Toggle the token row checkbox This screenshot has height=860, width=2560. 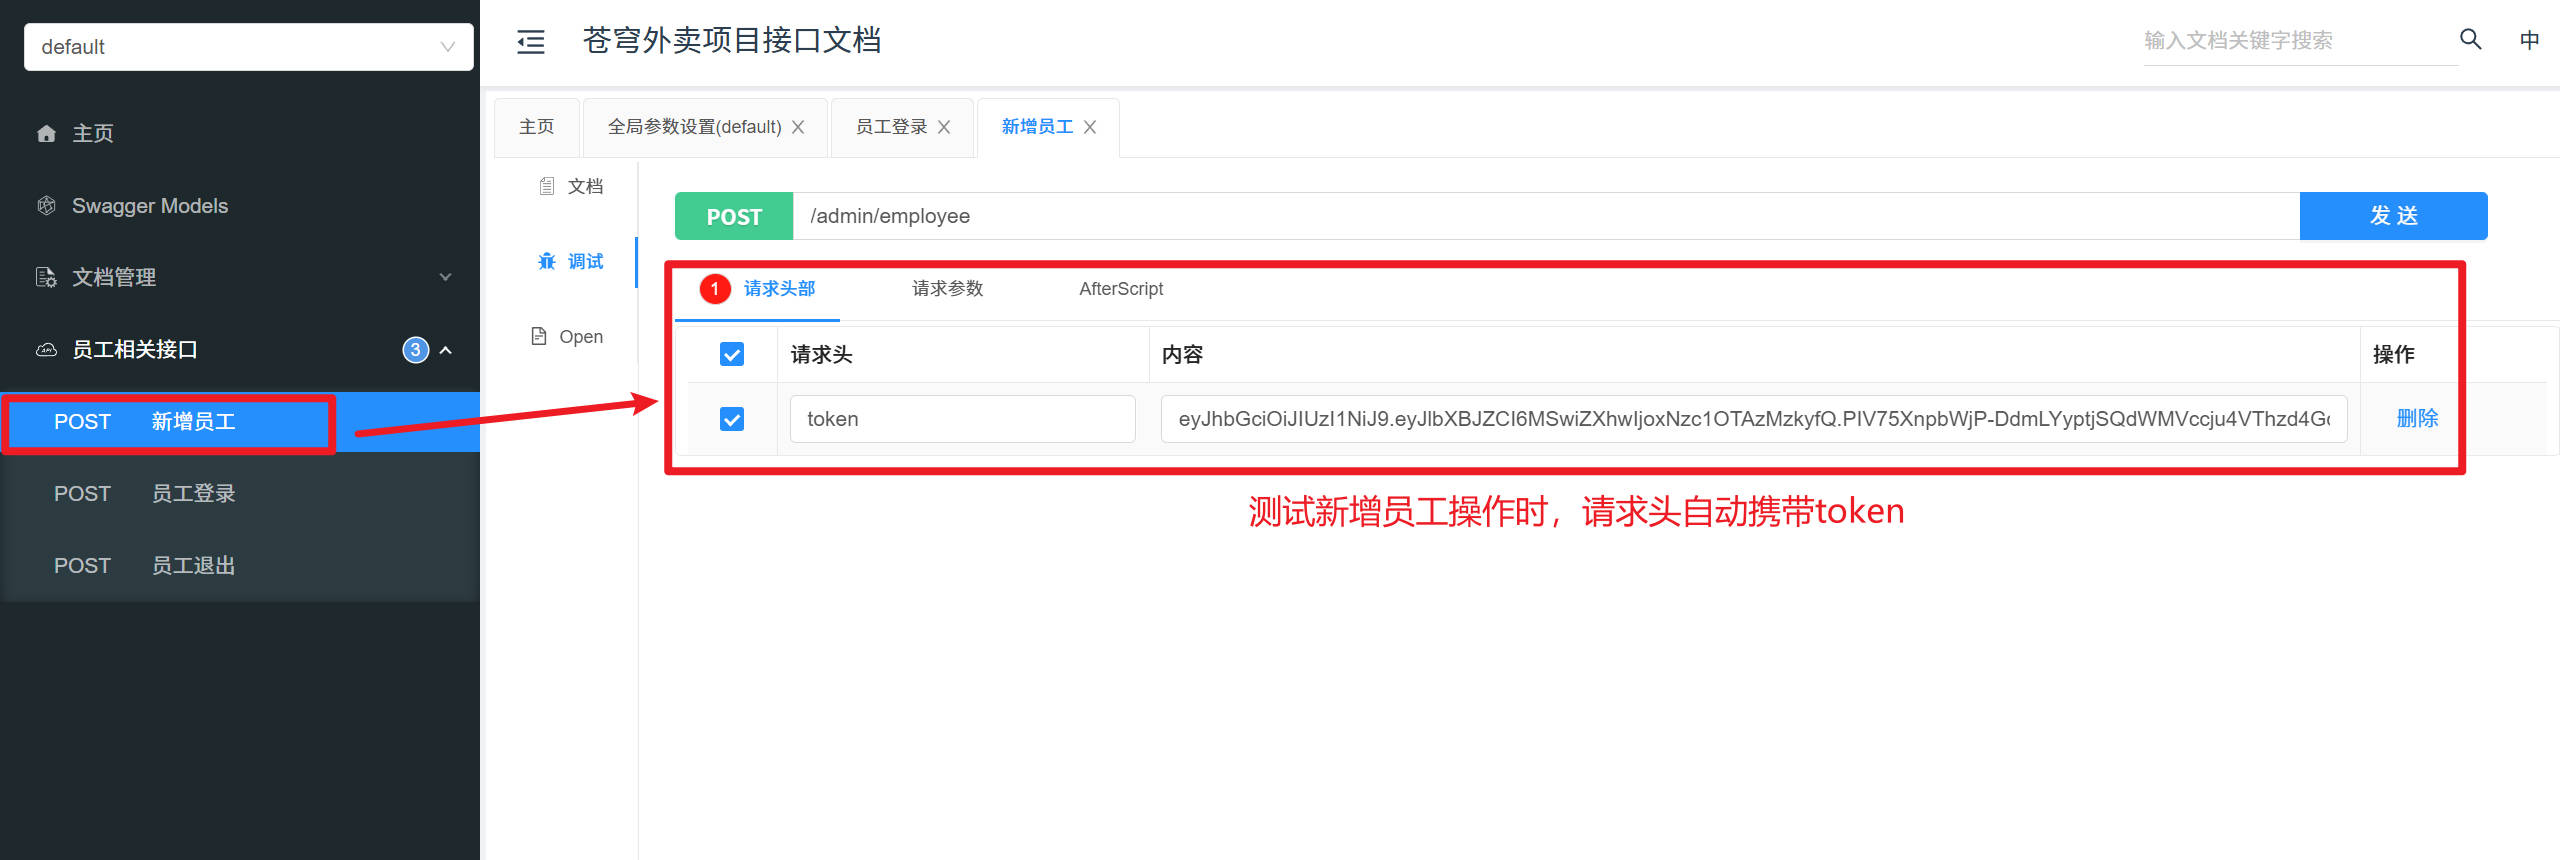[732, 419]
